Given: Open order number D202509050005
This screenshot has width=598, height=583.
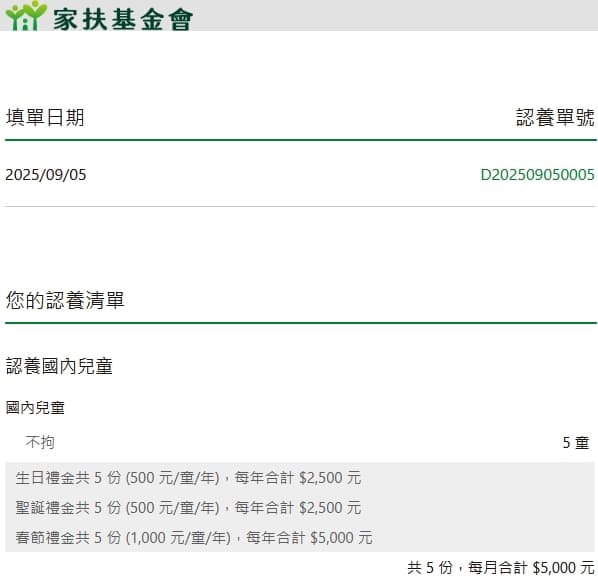Looking at the screenshot, I should pos(537,175).
